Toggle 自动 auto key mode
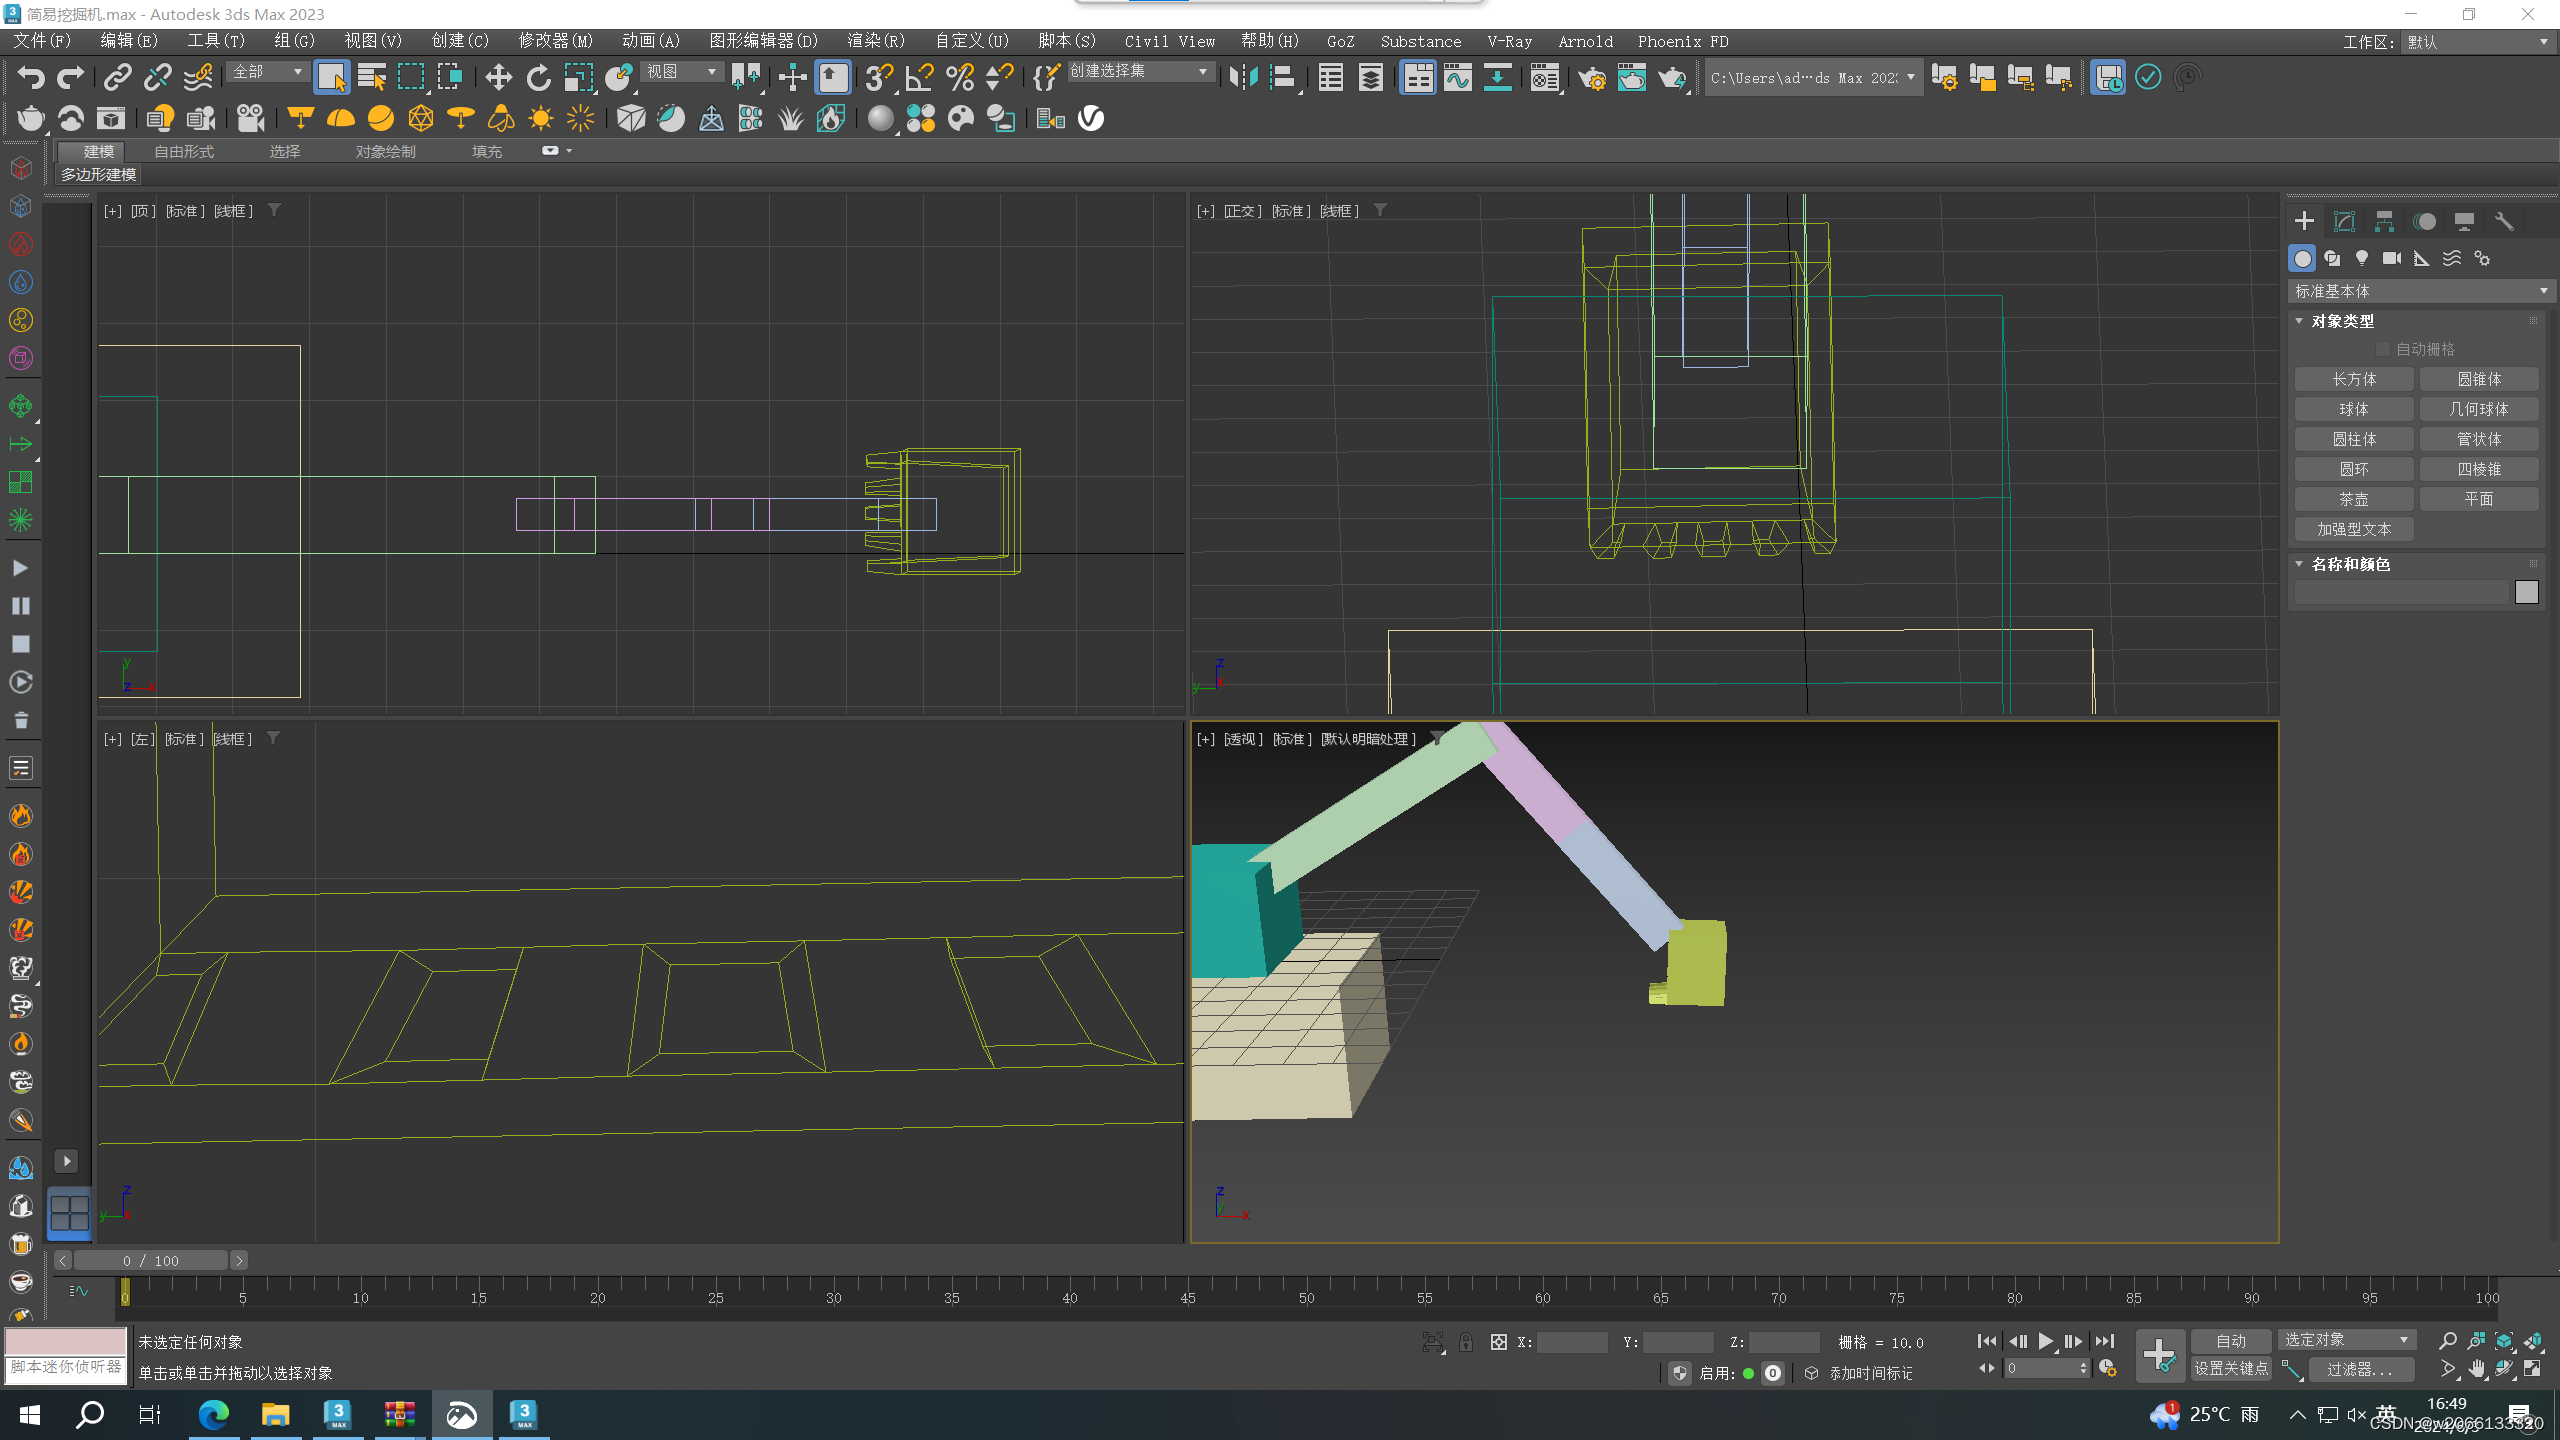This screenshot has height=1440, width=2560. [2230, 1340]
